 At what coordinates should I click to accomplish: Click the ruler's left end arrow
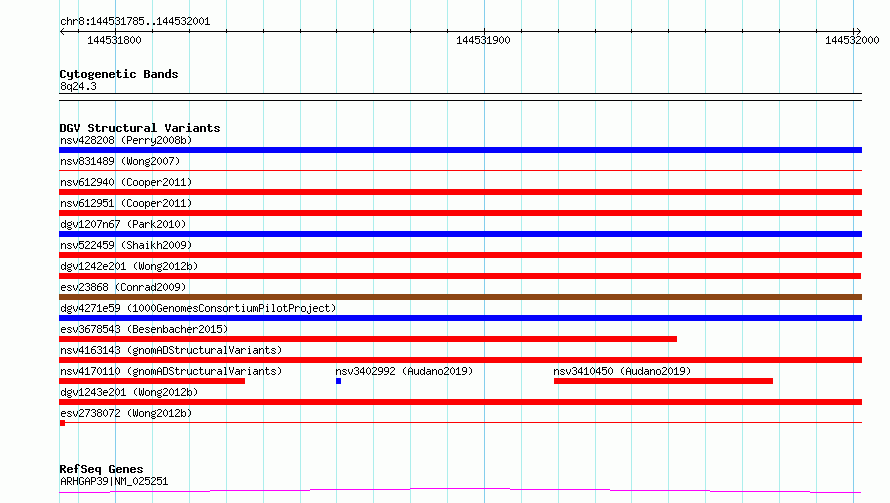pyautogui.click(x=62, y=32)
